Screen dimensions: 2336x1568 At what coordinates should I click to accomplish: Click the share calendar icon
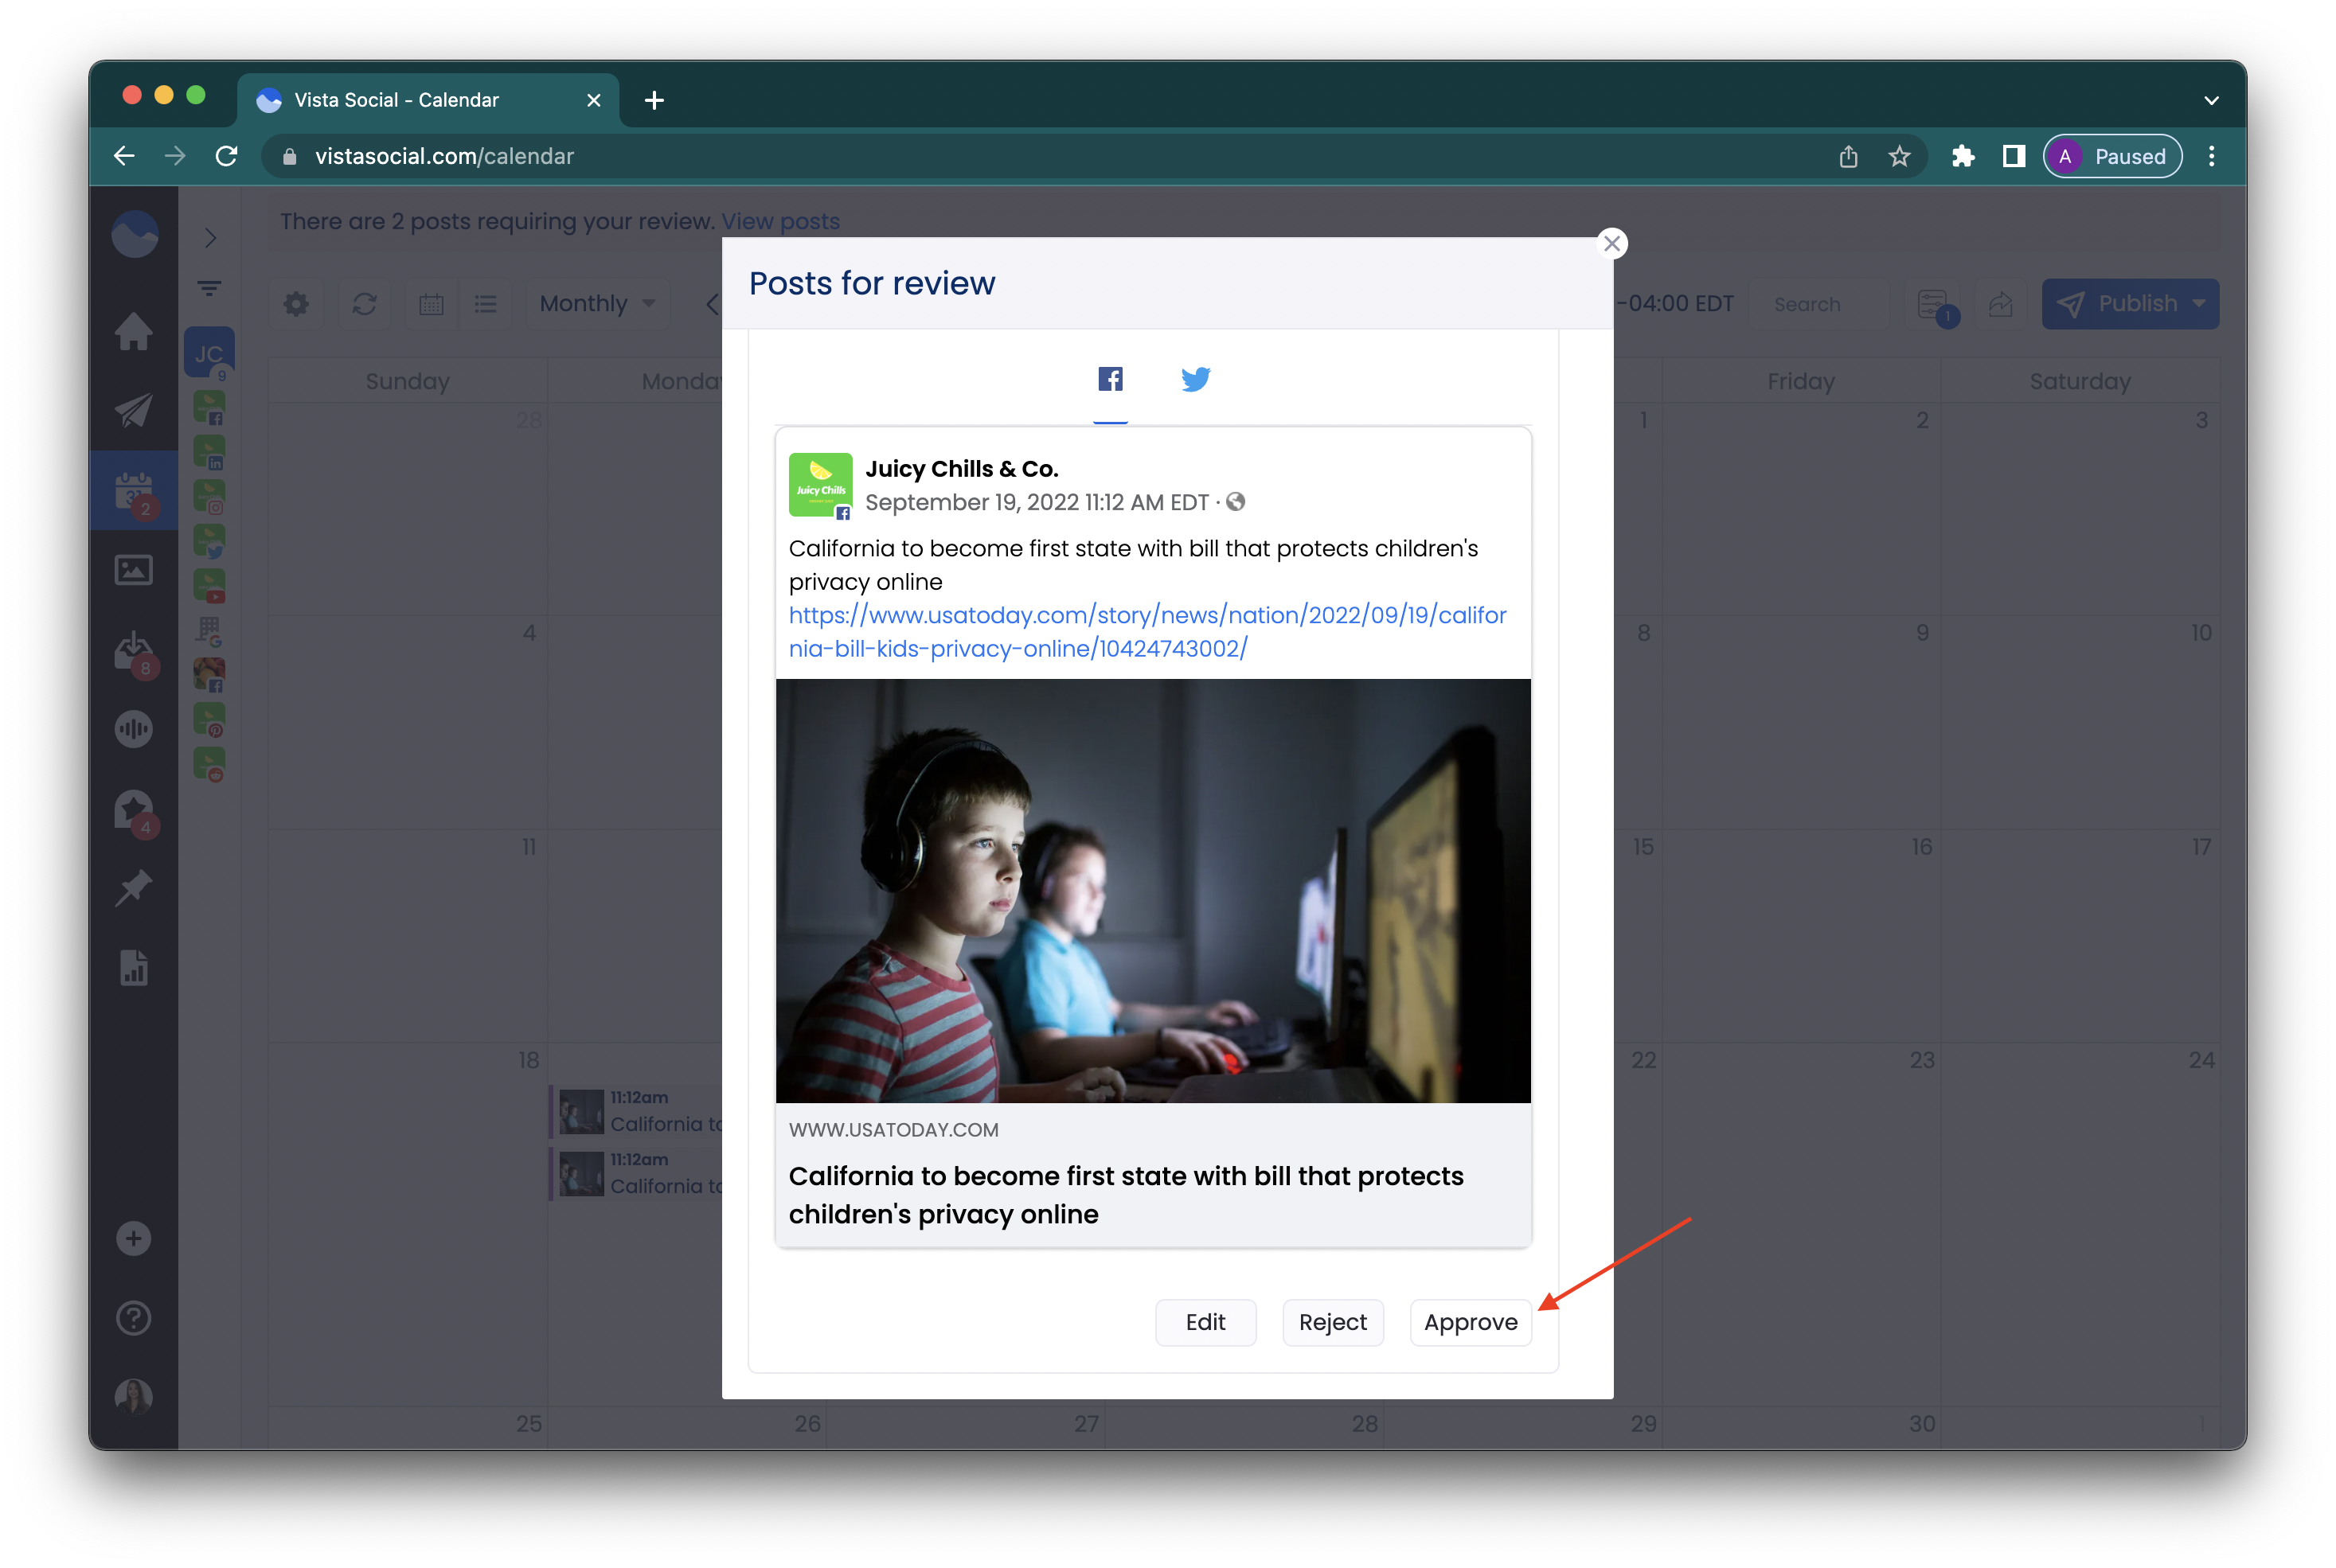point(2000,304)
